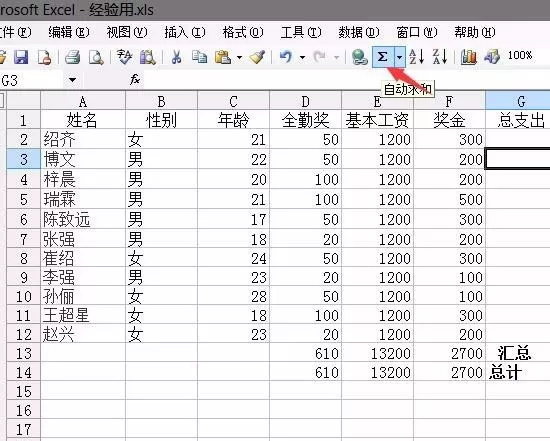Select column A header
550x441 pixels.
click(83, 101)
